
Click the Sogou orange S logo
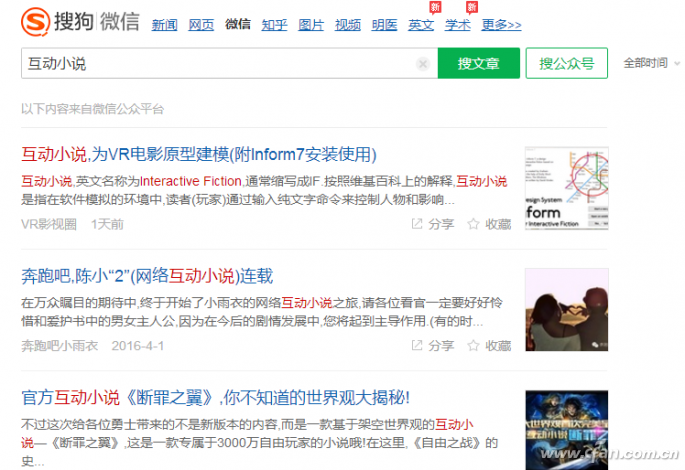click(x=35, y=22)
